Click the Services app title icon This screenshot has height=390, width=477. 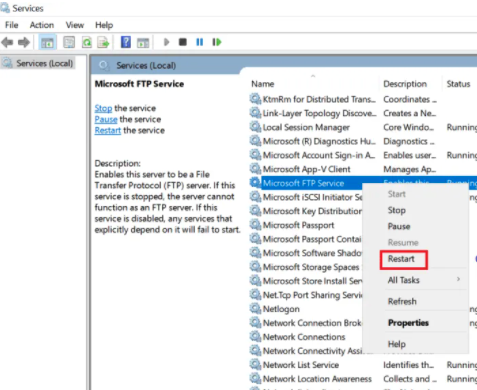[x=5, y=8]
